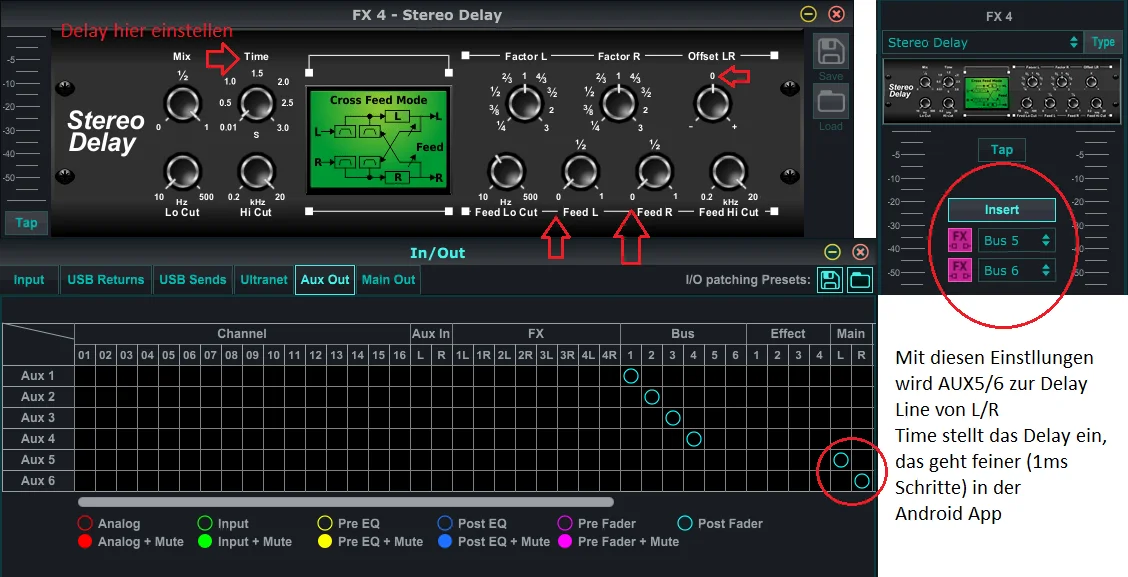The height and width of the screenshot is (577, 1128).
Task: Click the pink FX icon beside Bus 6
Action: [x=960, y=271]
